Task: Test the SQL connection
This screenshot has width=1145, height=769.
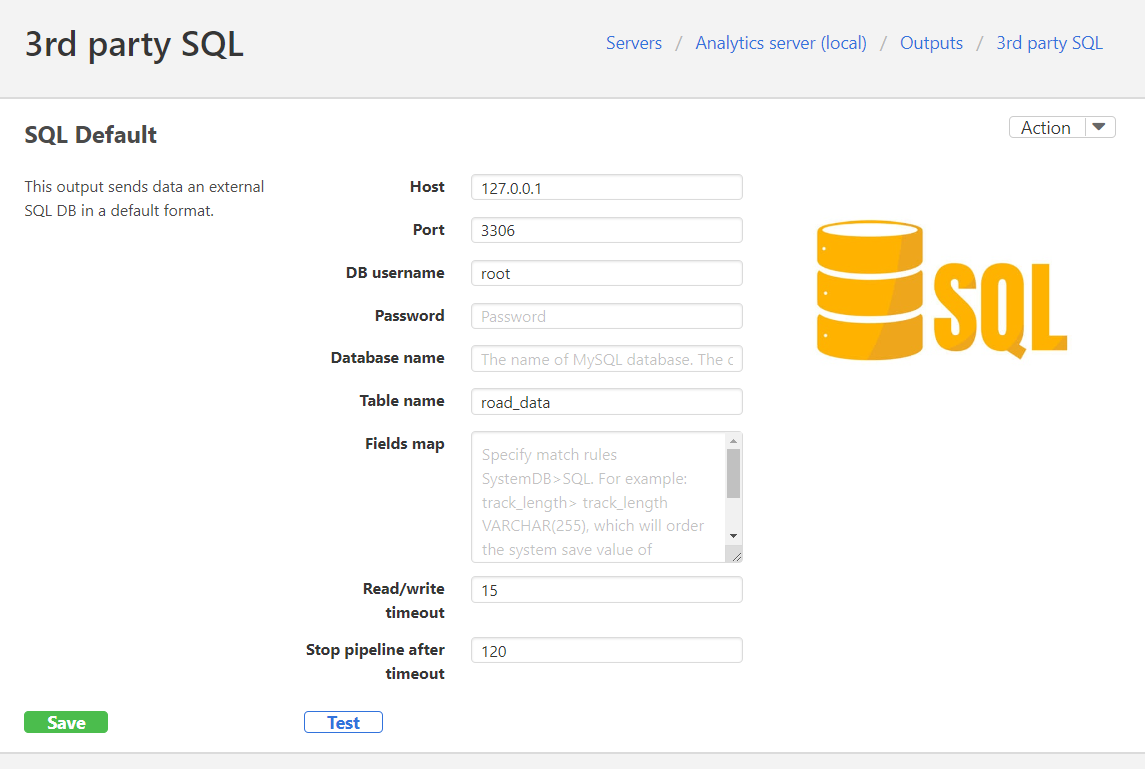Action: pos(343,722)
